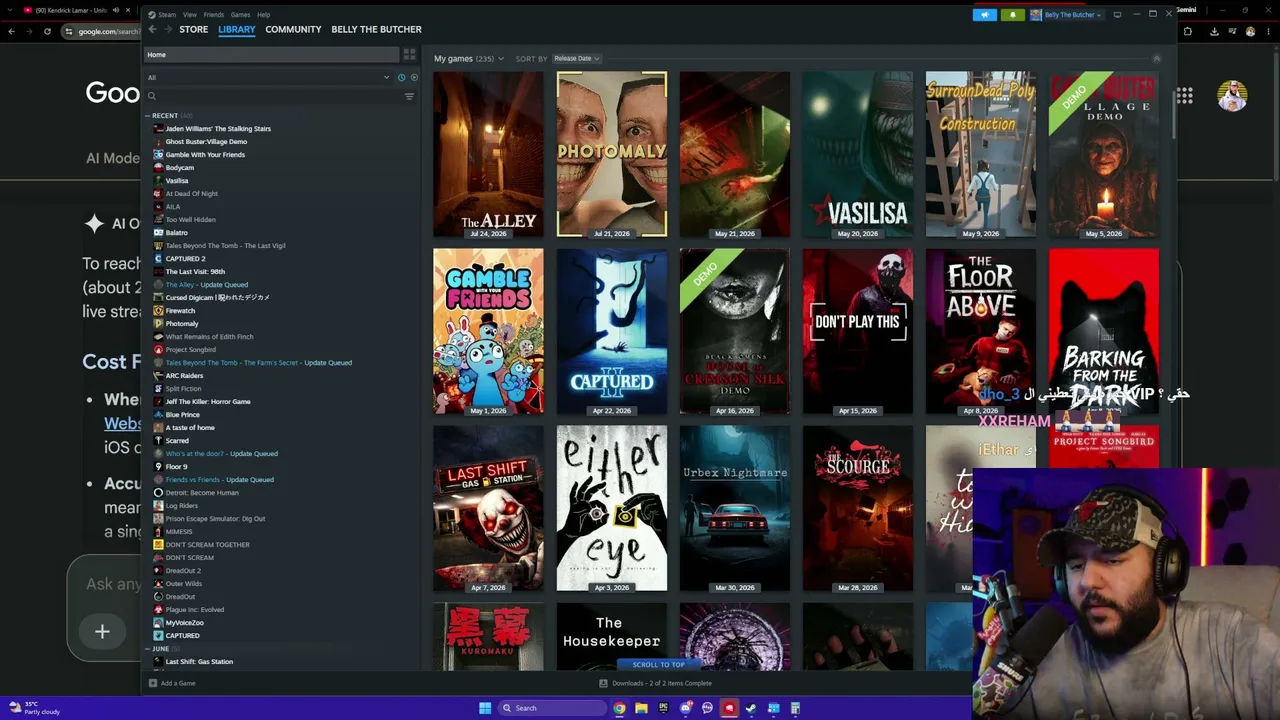This screenshot has height=720, width=1280.
Task: Open the Games menu
Action: point(240,15)
